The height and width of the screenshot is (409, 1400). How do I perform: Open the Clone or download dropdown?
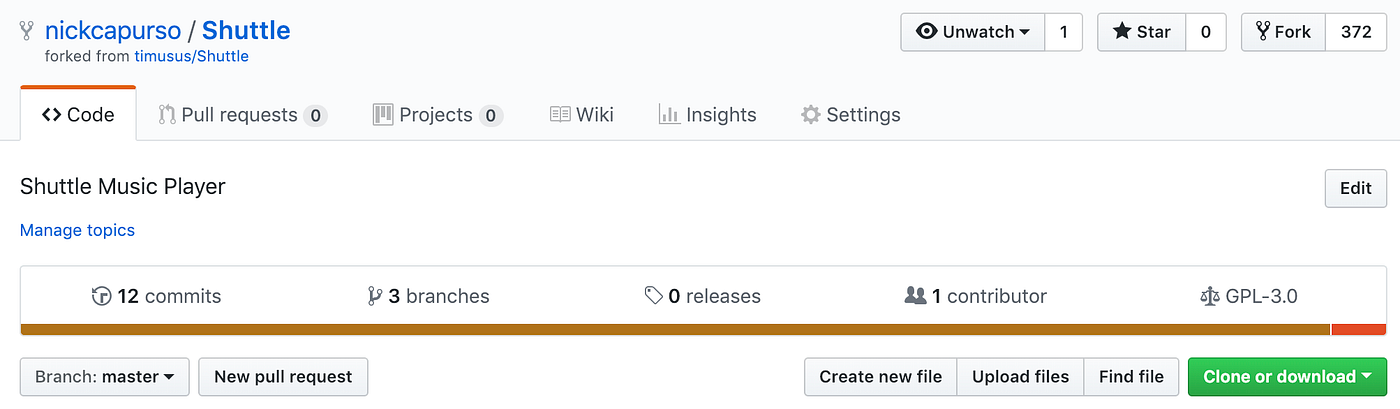click(x=1287, y=377)
